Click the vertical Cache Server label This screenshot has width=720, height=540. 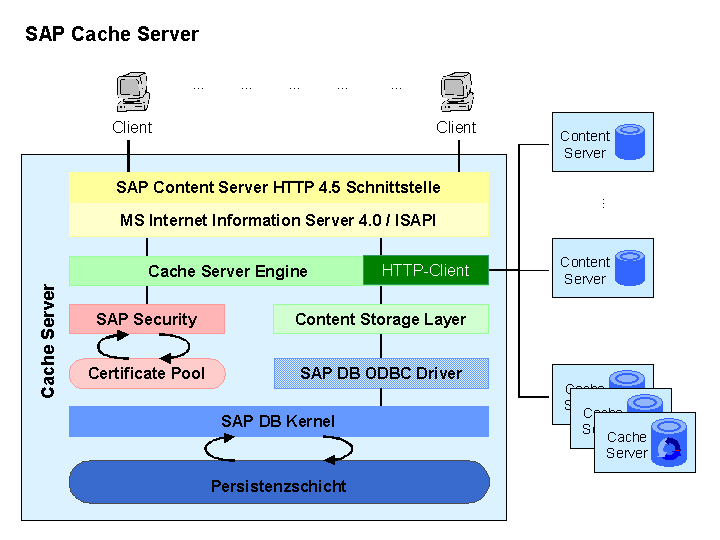(48, 341)
